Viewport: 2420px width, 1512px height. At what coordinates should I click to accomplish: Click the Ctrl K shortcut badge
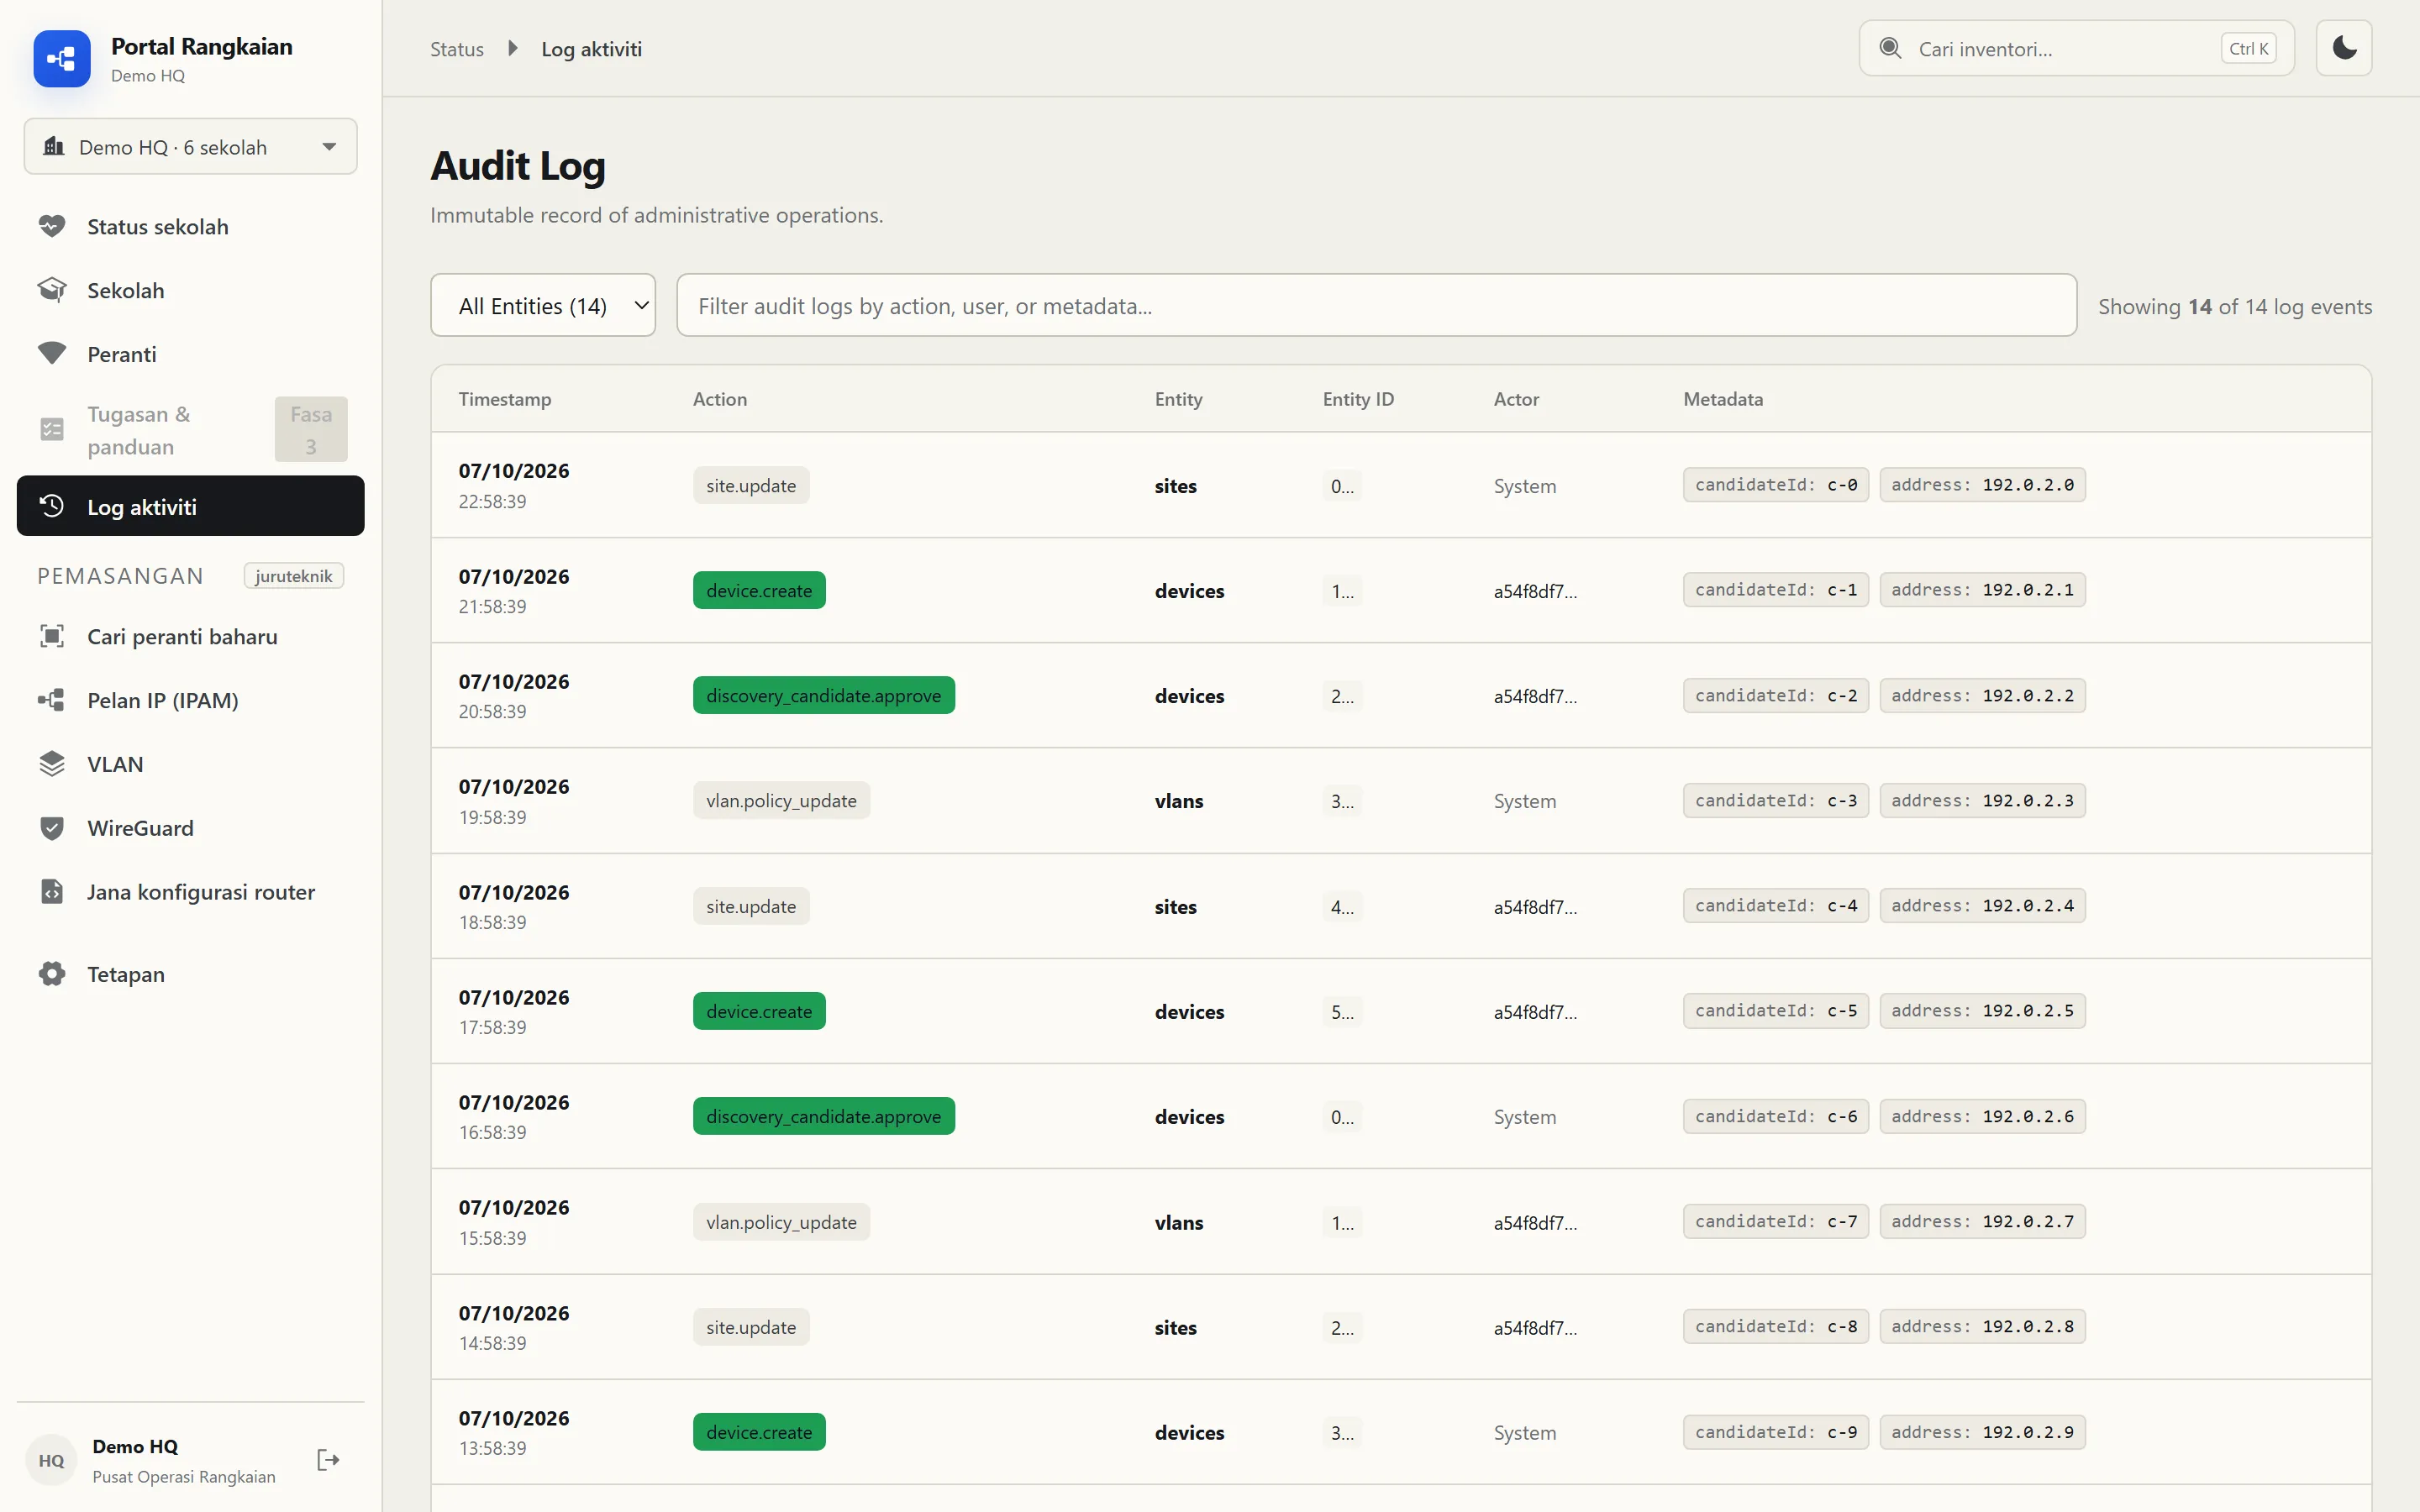(x=2248, y=48)
